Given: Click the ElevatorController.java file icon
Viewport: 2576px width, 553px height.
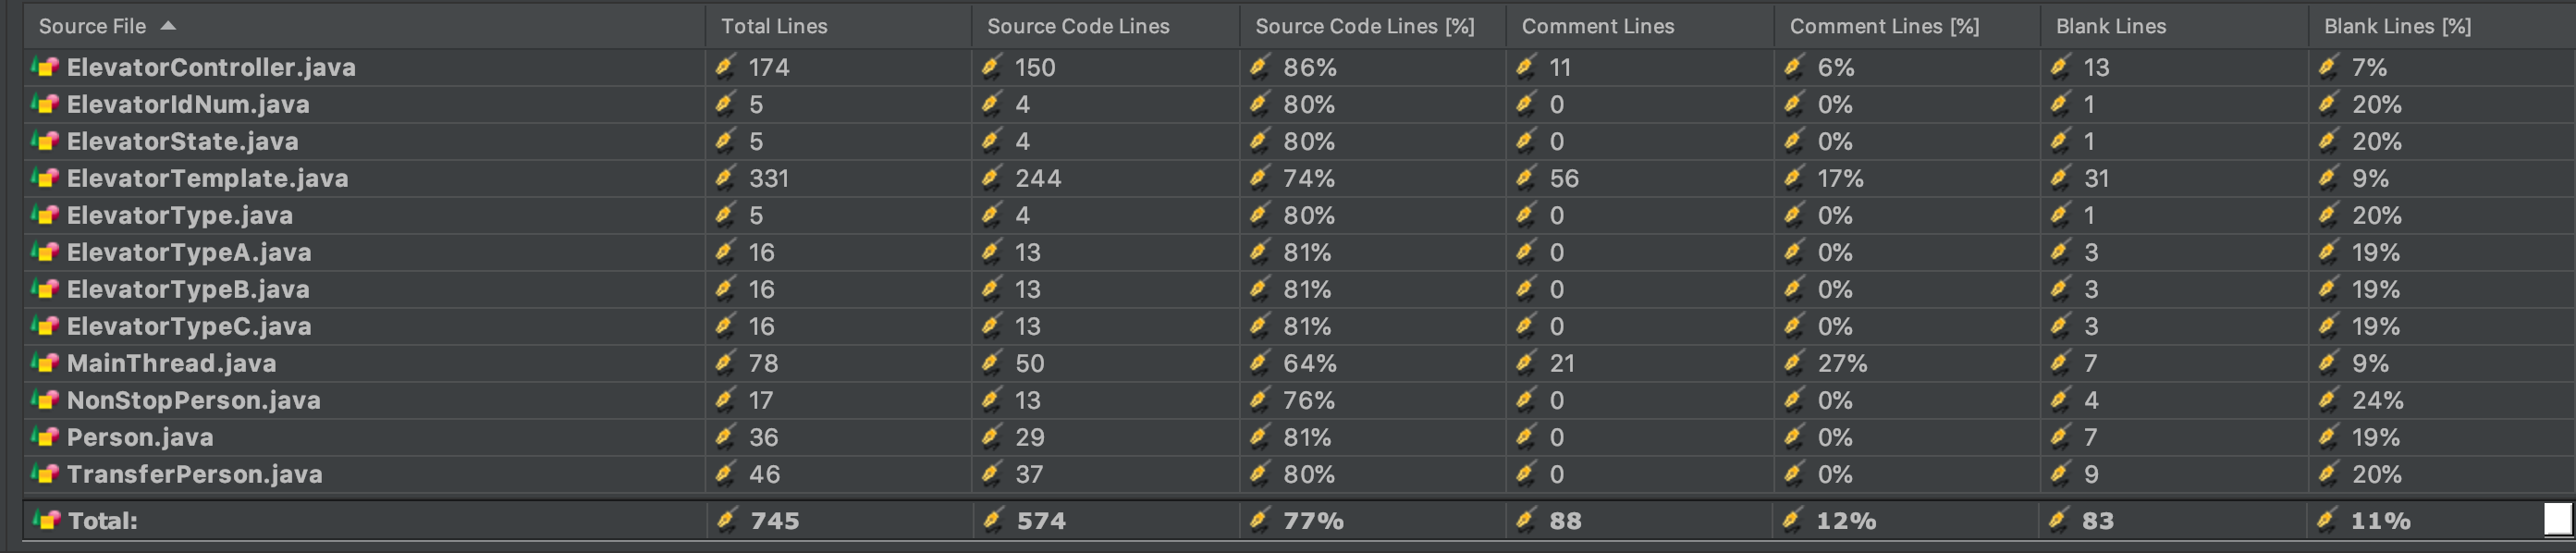Looking at the screenshot, I should (45, 67).
